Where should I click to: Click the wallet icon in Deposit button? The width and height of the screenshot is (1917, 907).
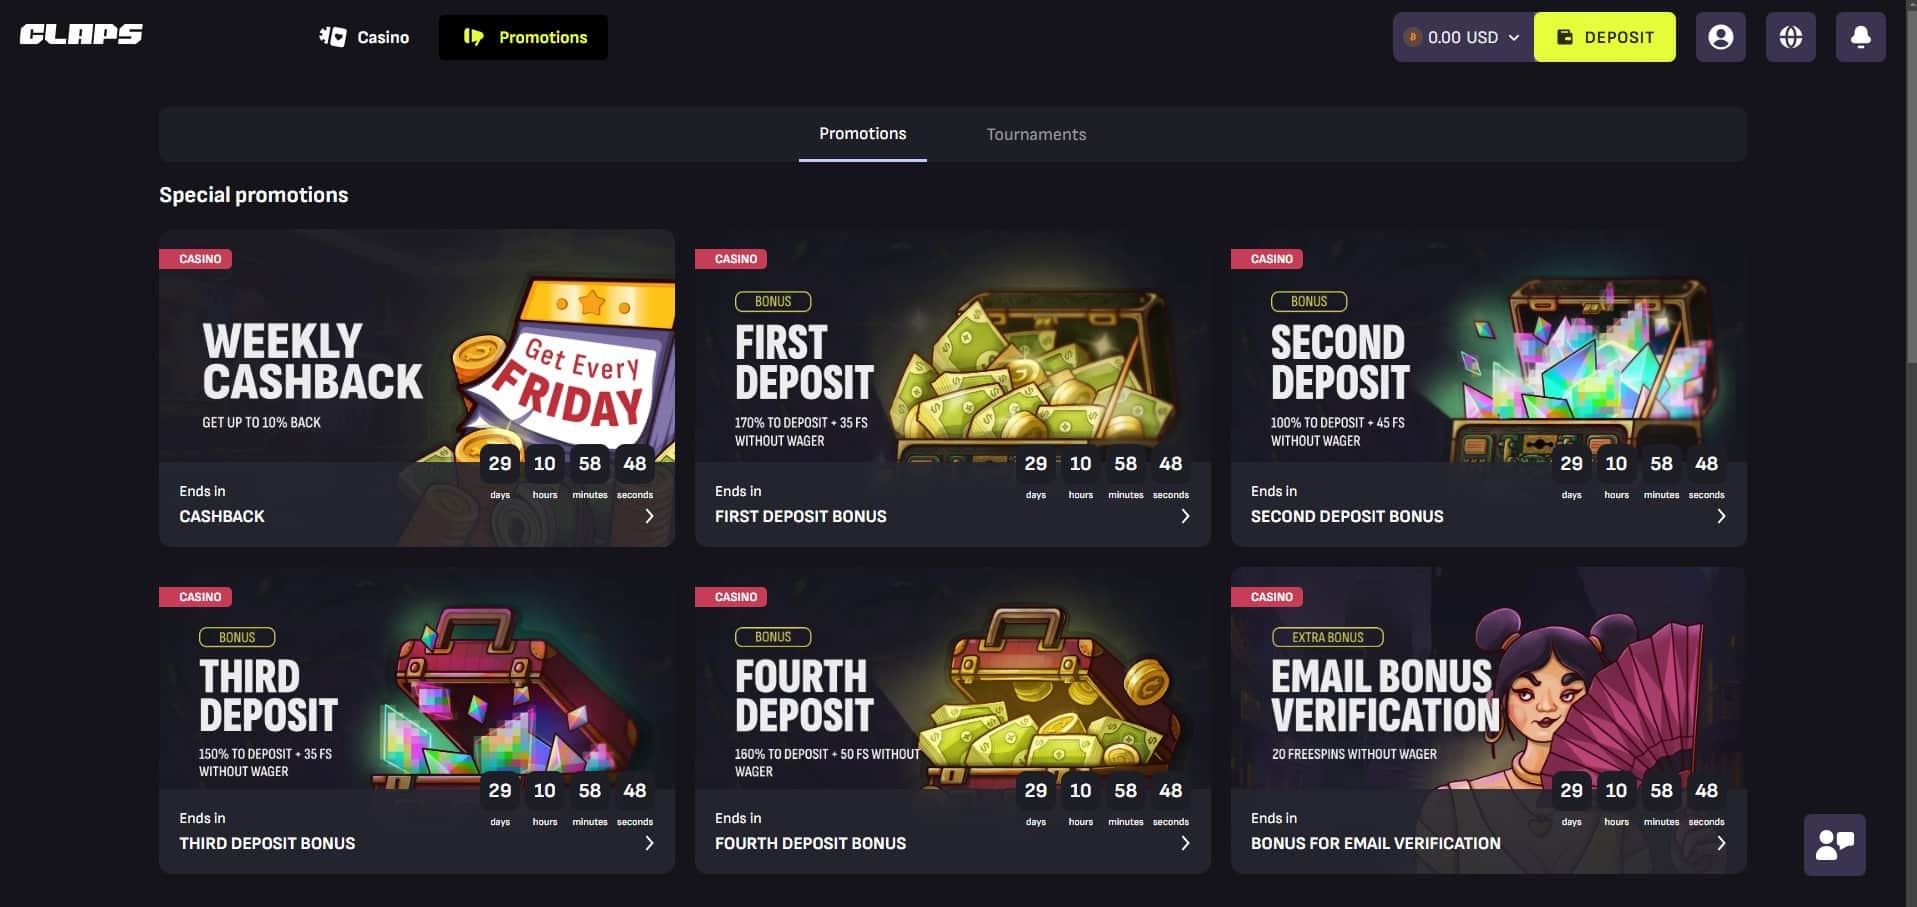[x=1565, y=37]
